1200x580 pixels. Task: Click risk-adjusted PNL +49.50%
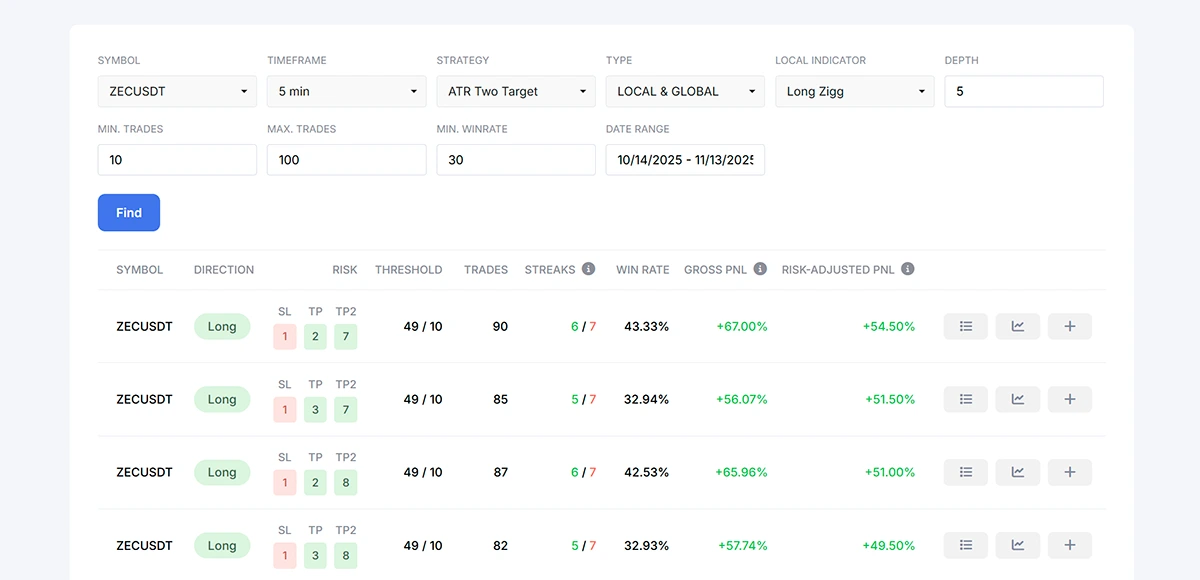(889, 546)
